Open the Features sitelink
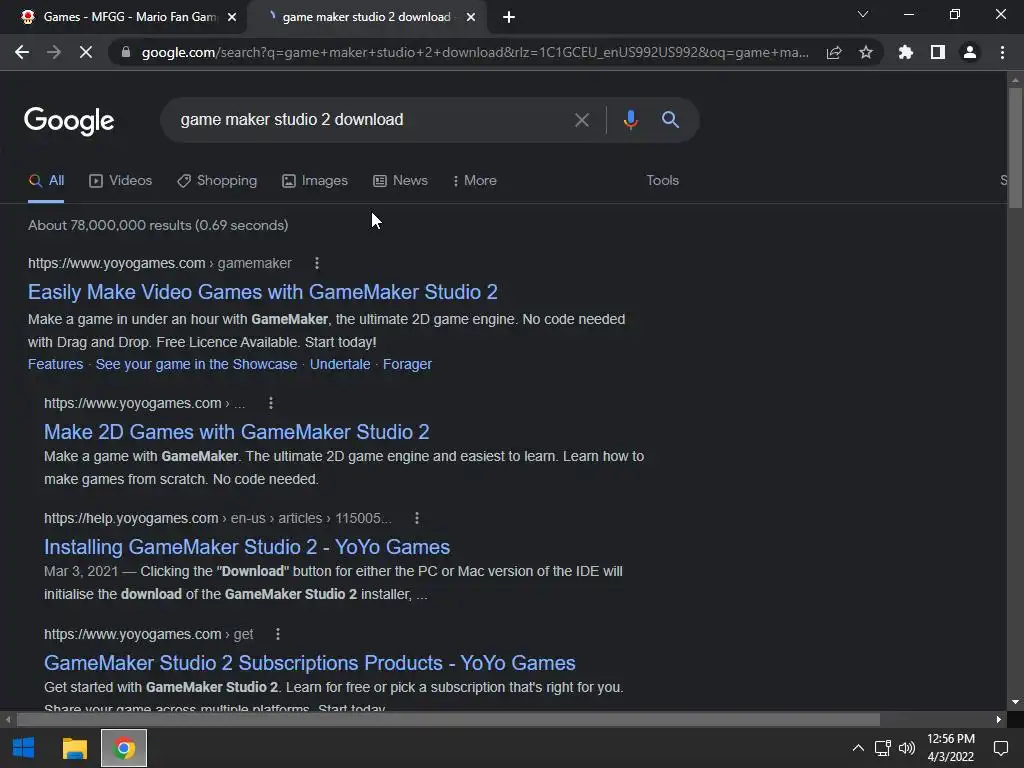 point(56,364)
